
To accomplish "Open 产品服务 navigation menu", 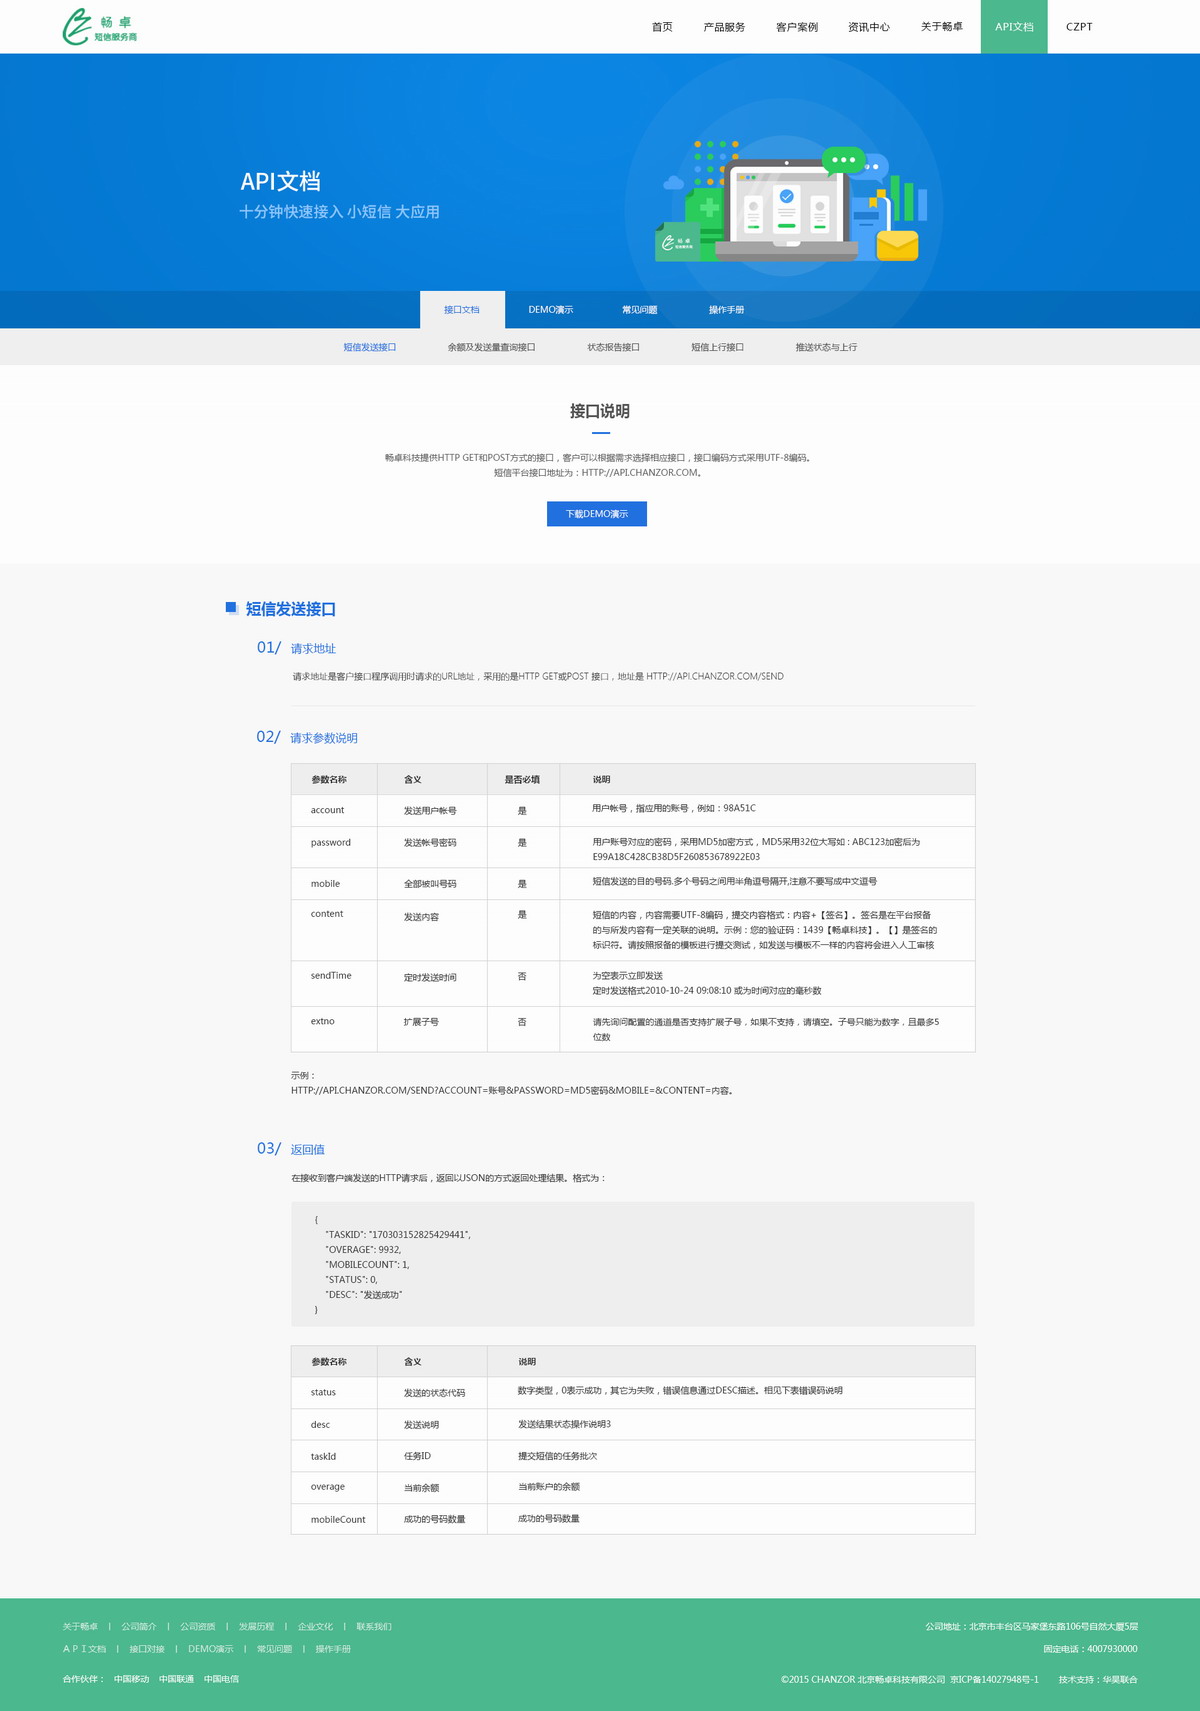I will pyautogui.click(x=724, y=27).
